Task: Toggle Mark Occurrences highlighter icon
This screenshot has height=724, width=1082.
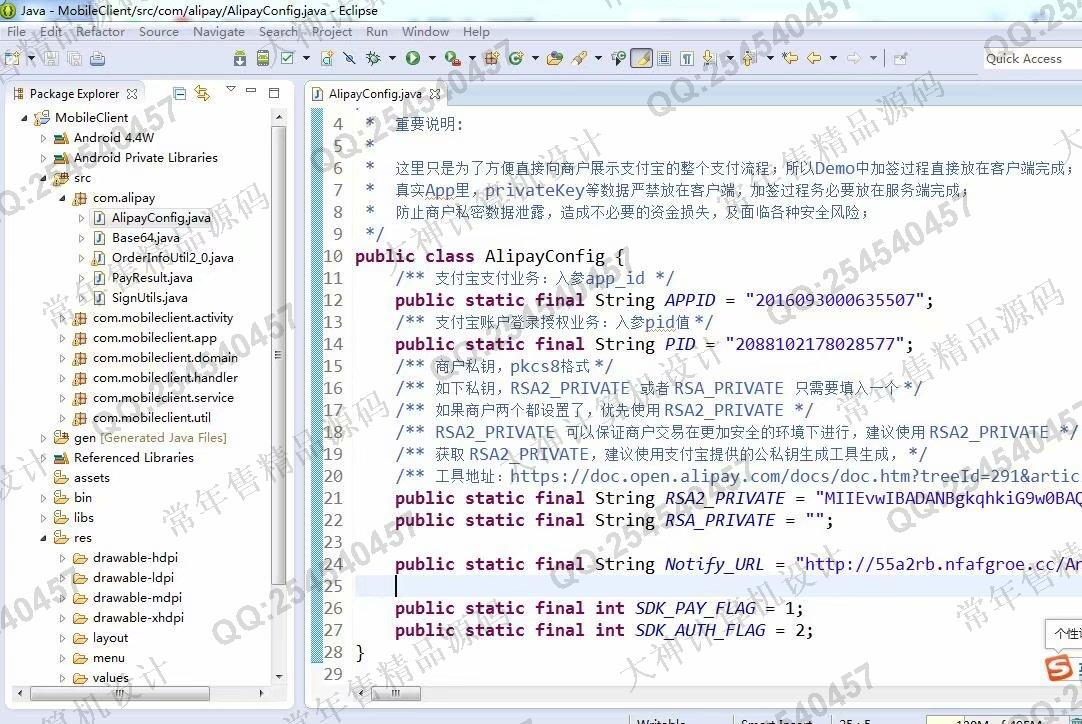Action: tap(642, 59)
